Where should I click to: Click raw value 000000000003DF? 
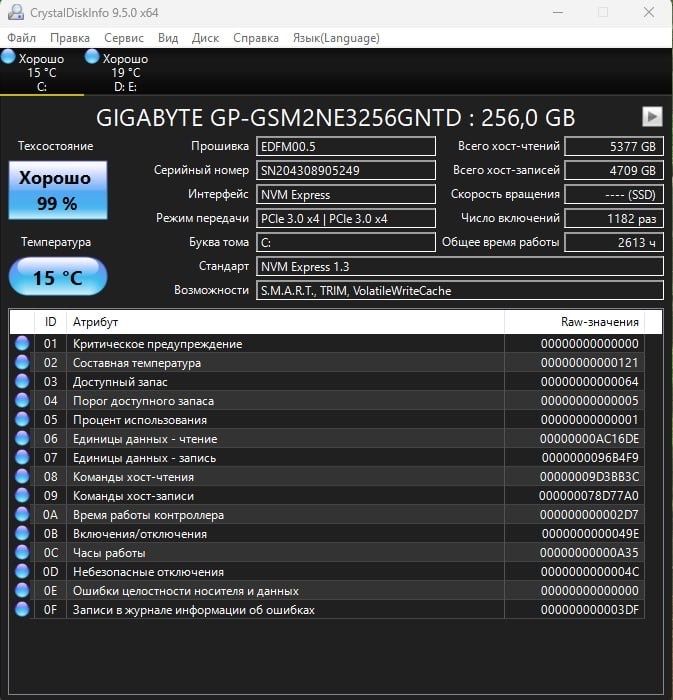click(590, 610)
